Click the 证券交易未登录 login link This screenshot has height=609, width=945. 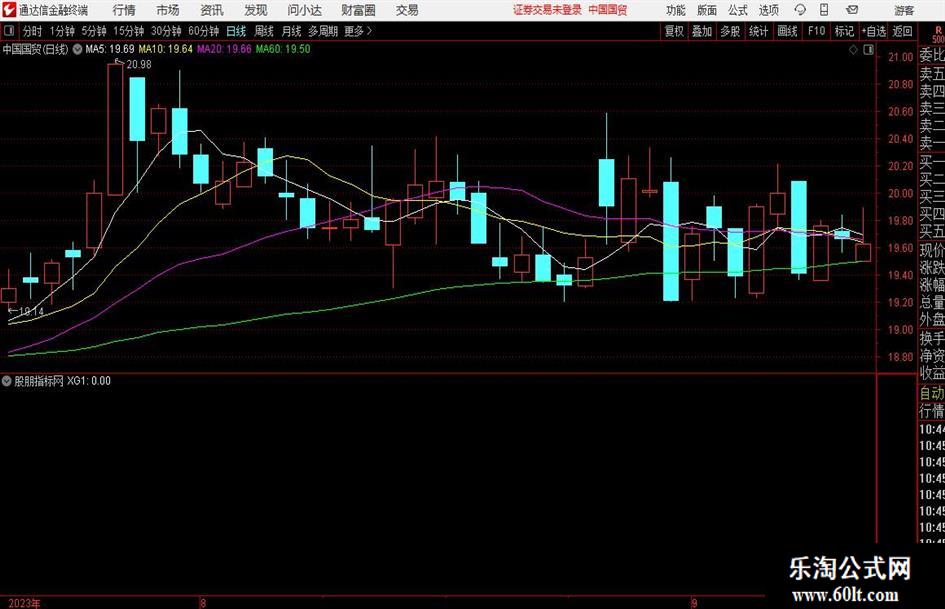coord(547,10)
